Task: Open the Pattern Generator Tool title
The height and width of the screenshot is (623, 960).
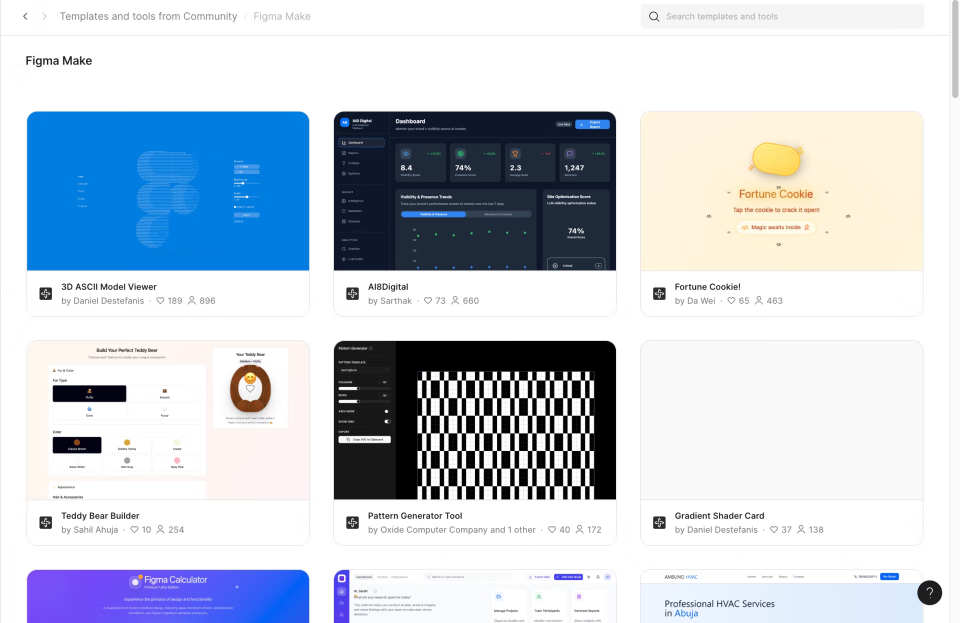Action: [x=415, y=516]
